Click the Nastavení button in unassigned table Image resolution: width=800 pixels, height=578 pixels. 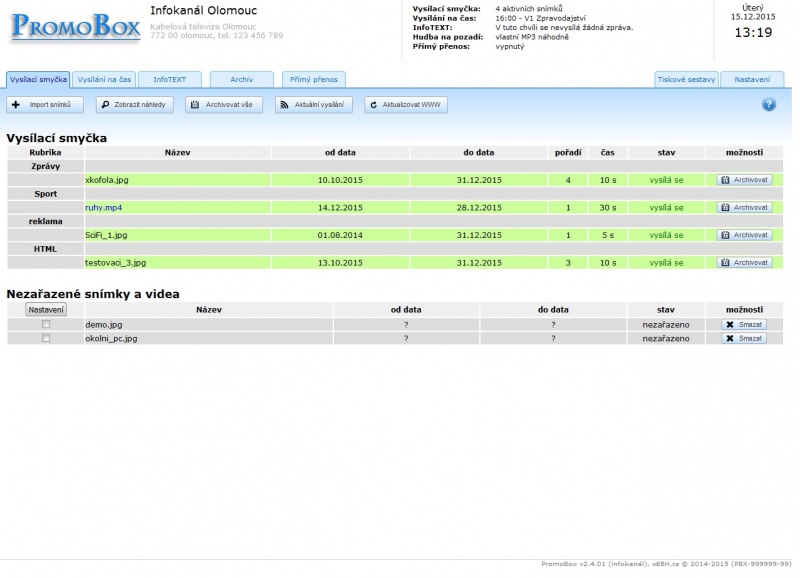[x=46, y=310]
